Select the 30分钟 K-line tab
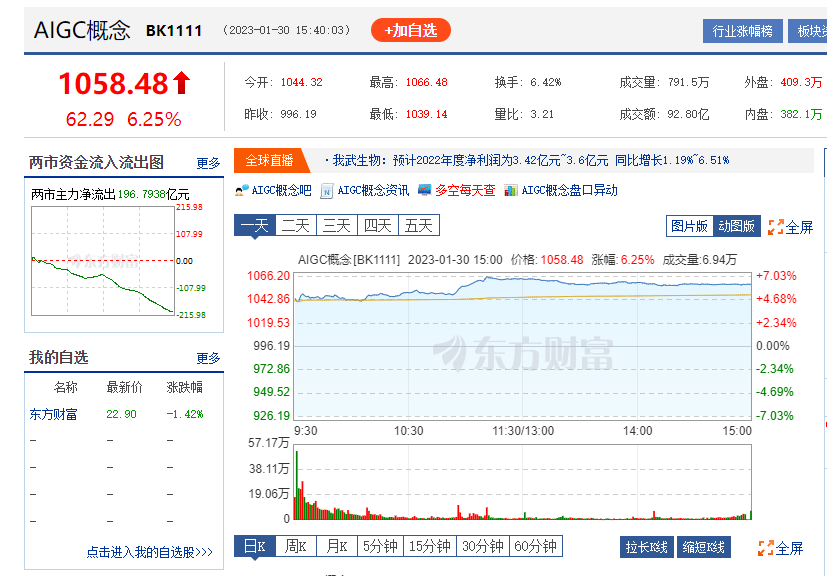Viewport: 827px width, 576px height. coord(483,546)
